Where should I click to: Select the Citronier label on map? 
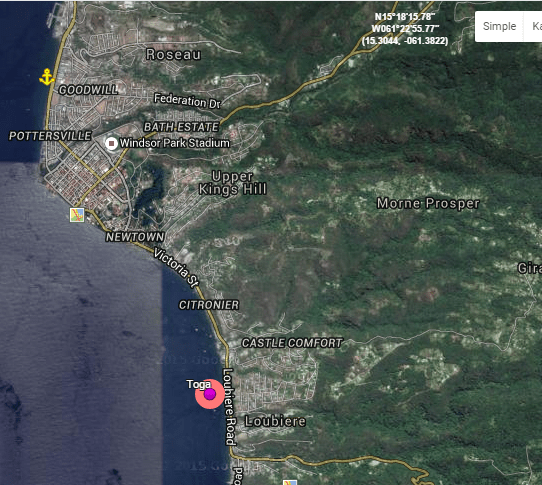point(209,305)
